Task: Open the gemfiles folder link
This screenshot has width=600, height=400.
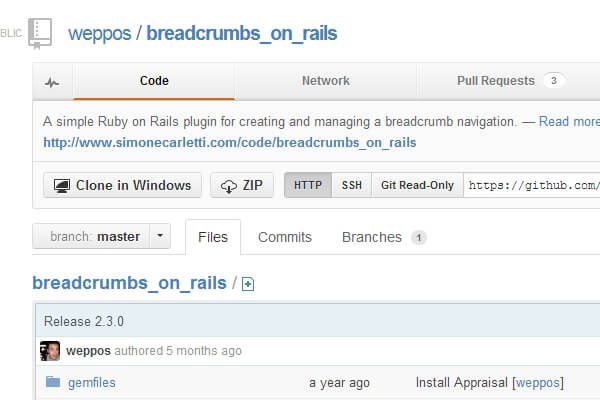Action: pyautogui.click(x=88, y=382)
